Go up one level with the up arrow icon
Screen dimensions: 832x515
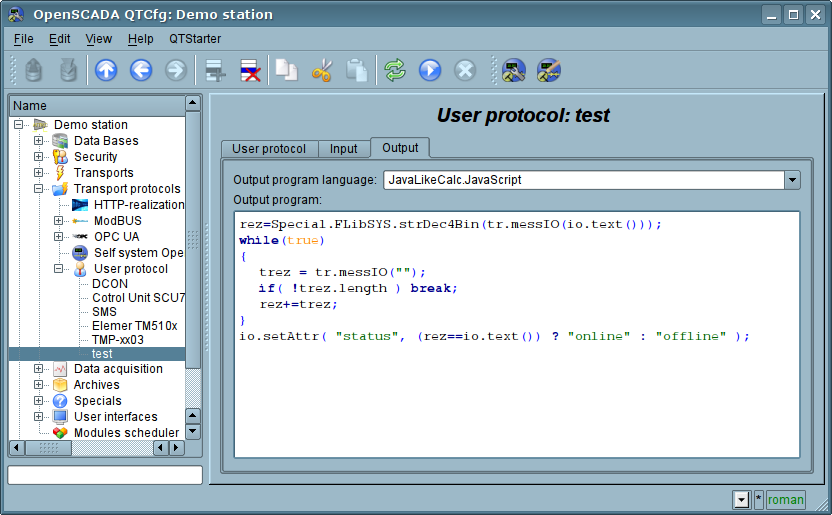click(106, 70)
